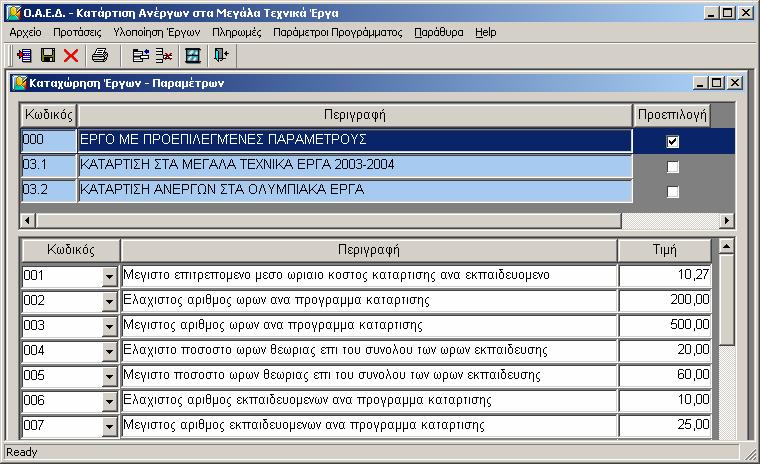Click the red X delete icon
This screenshot has width=760, height=464.
tap(71, 55)
